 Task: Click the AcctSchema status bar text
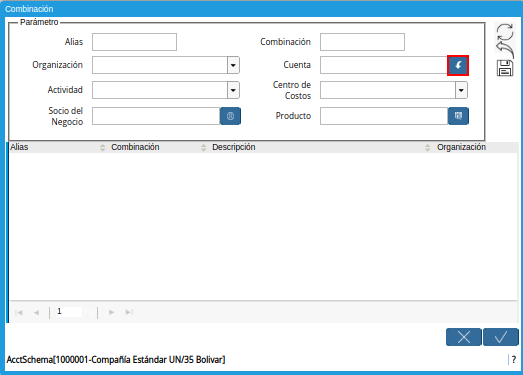(x=116, y=360)
